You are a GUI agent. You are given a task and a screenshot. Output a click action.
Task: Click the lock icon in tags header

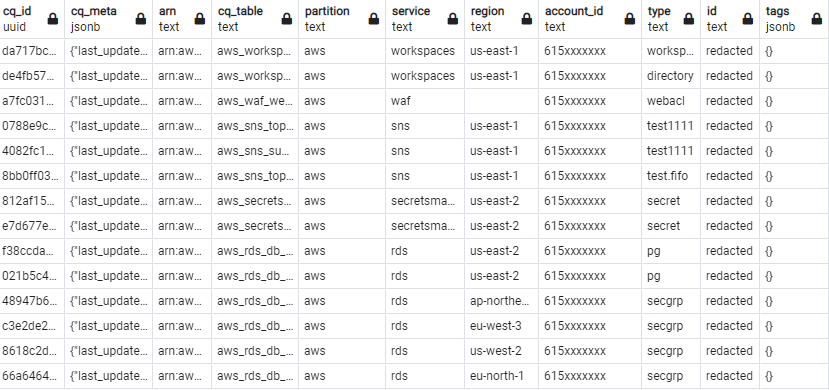(x=817, y=19)
